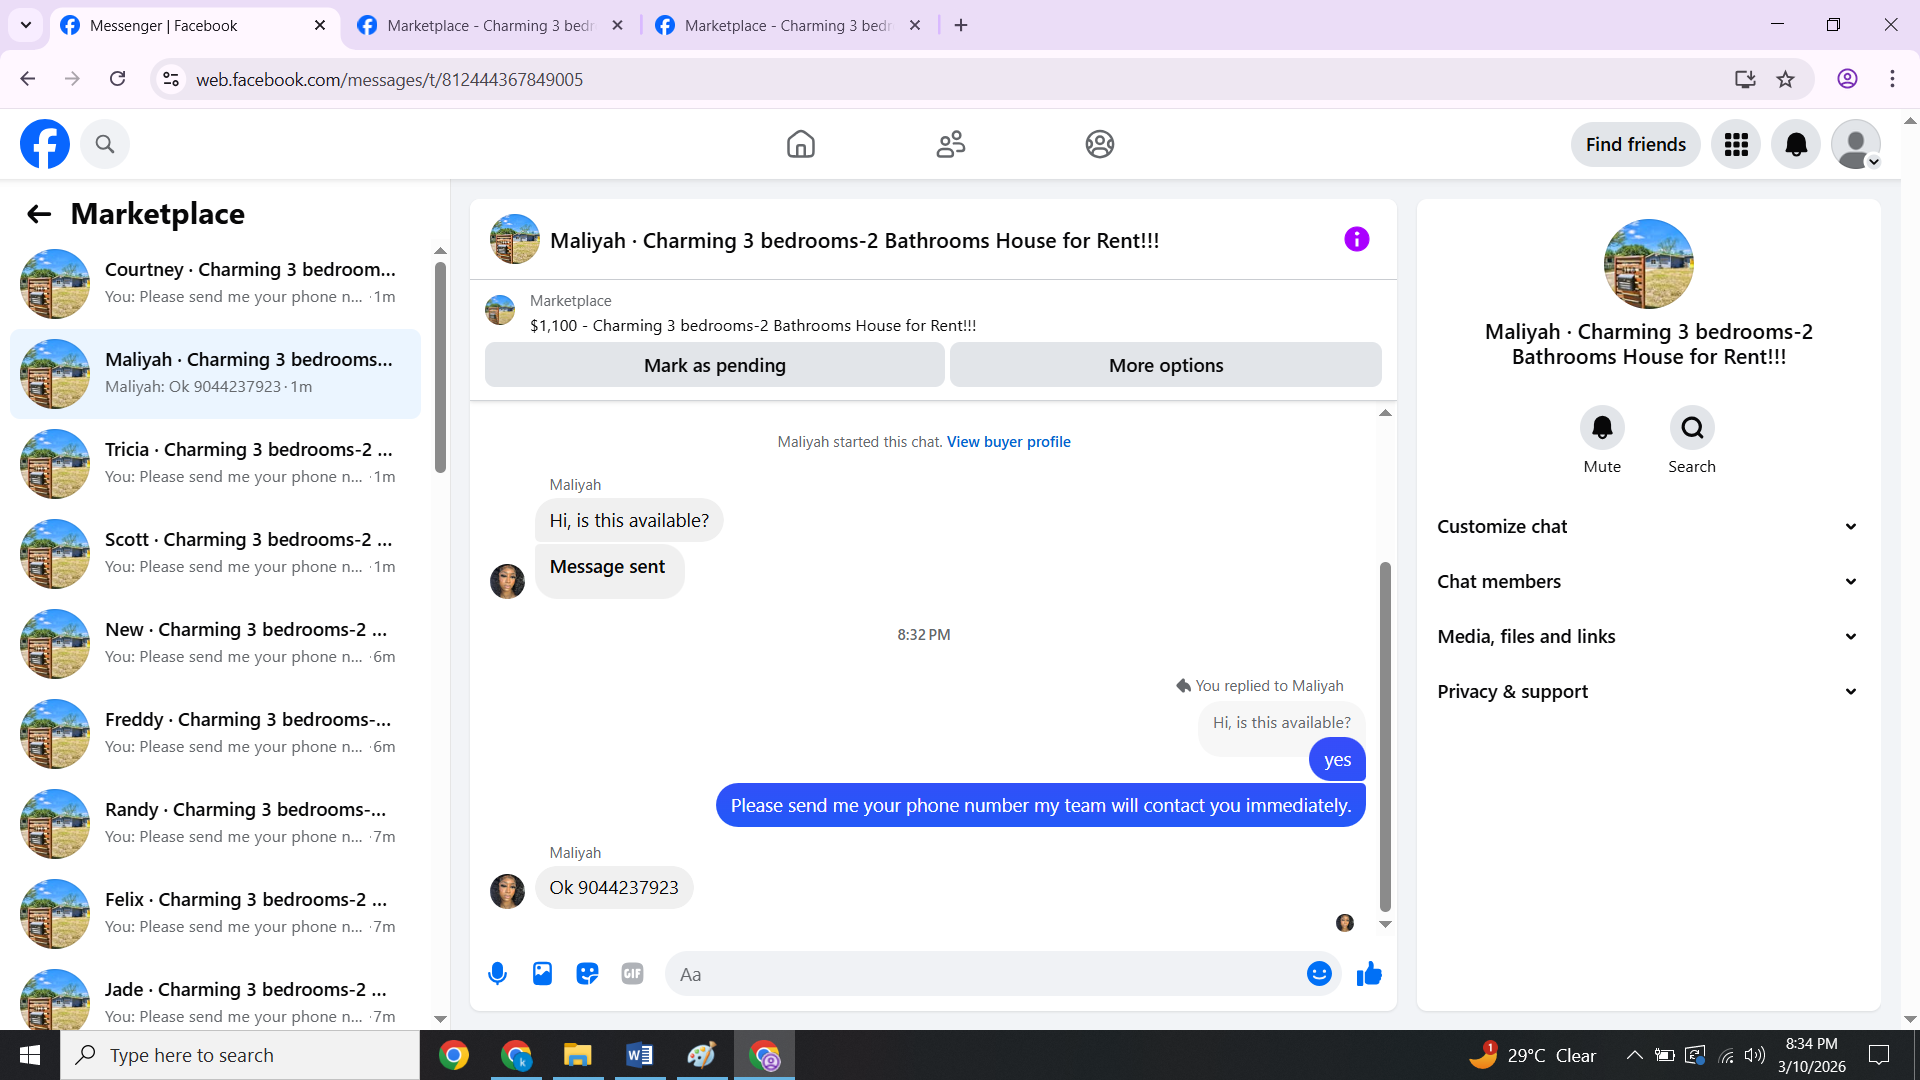Send a thumbs-up like

(1369, 974)
